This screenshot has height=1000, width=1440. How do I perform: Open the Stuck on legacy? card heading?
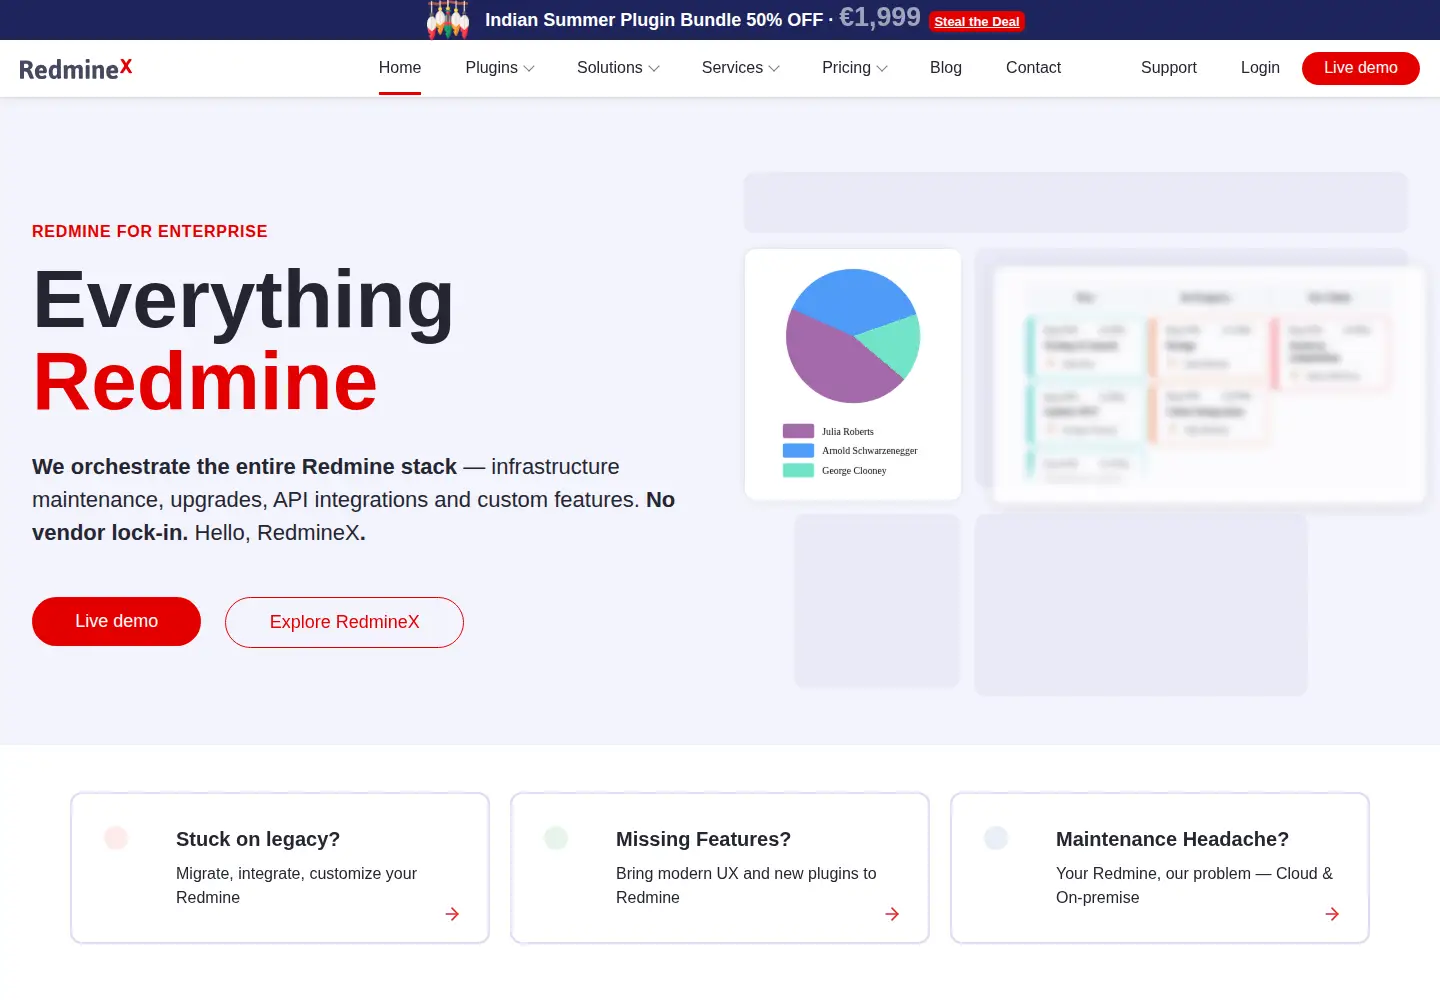258,839
